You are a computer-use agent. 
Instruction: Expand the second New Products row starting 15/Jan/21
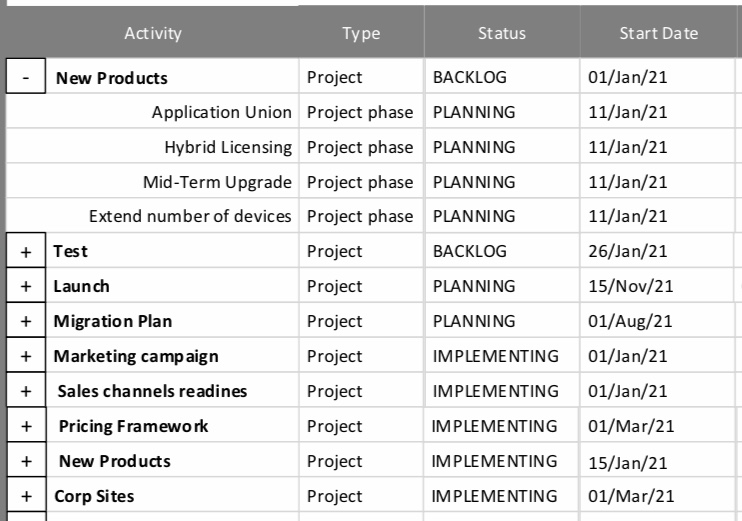[x=26, y=461]
